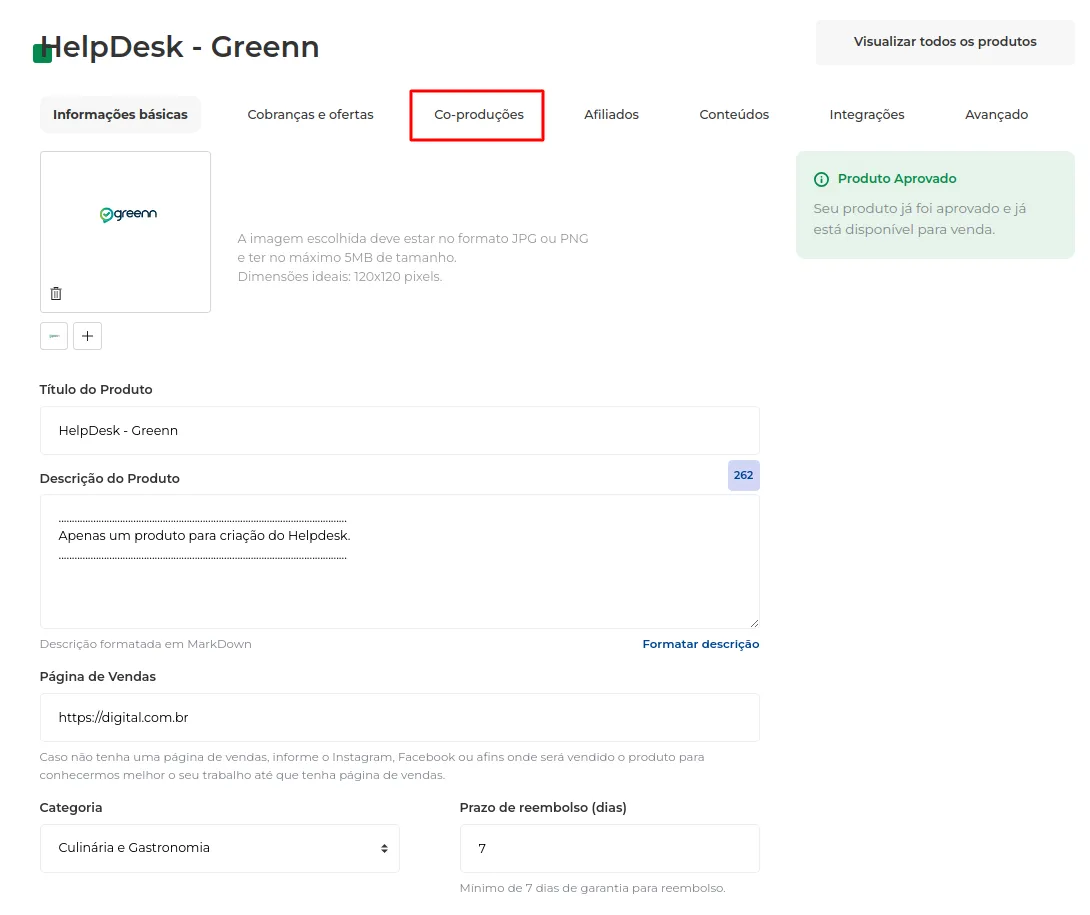The width and height of the screenshot is (1090, 915).
Task: Open the Conteúdos tab
Action: (x=734, y=115)
